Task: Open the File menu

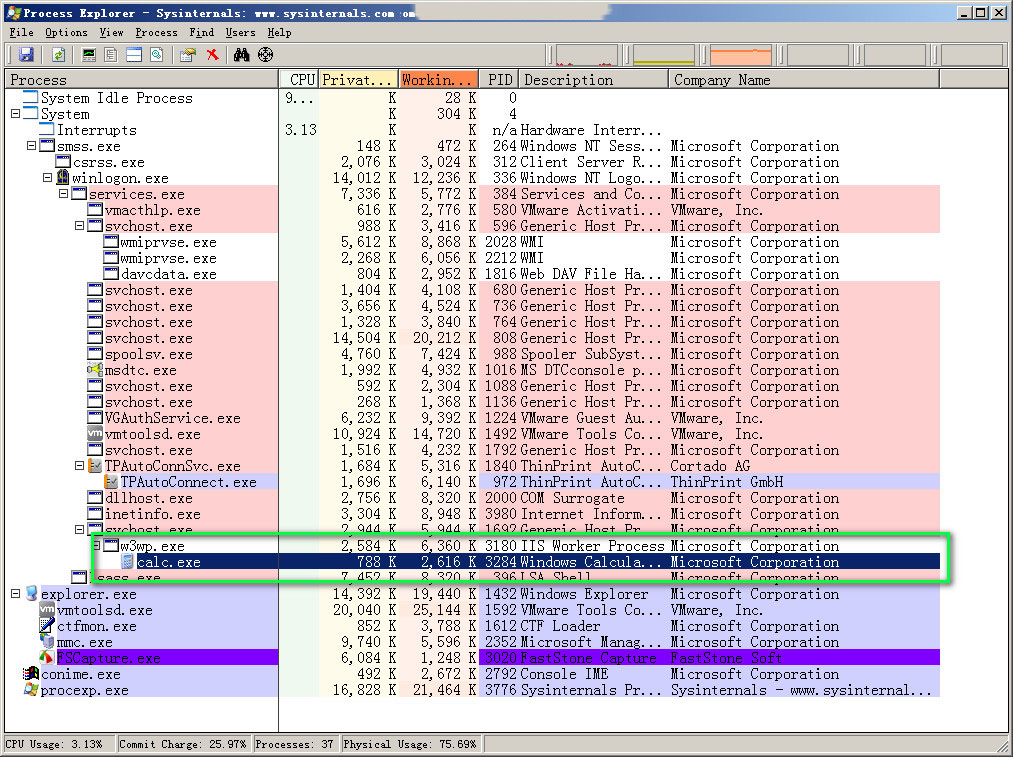Action: (21, 32)
